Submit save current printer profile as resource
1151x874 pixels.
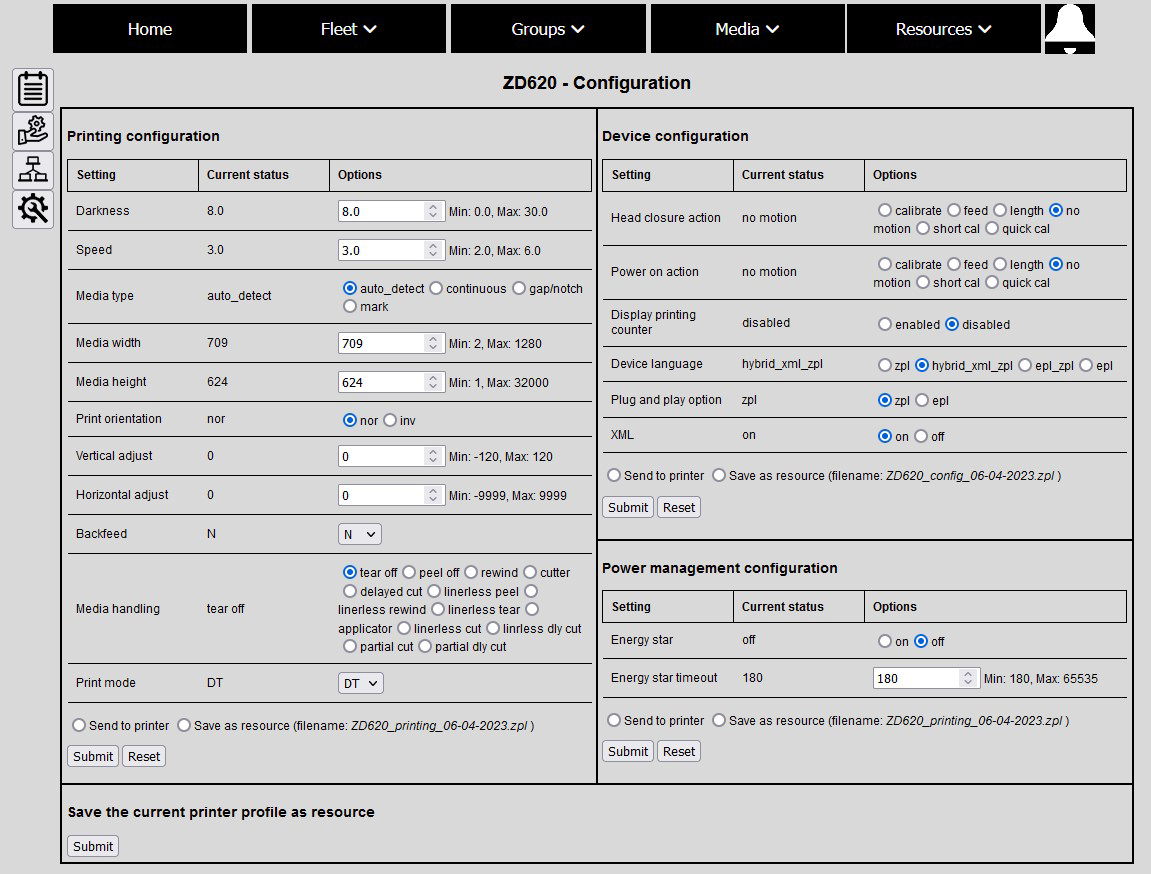(93, 846)
